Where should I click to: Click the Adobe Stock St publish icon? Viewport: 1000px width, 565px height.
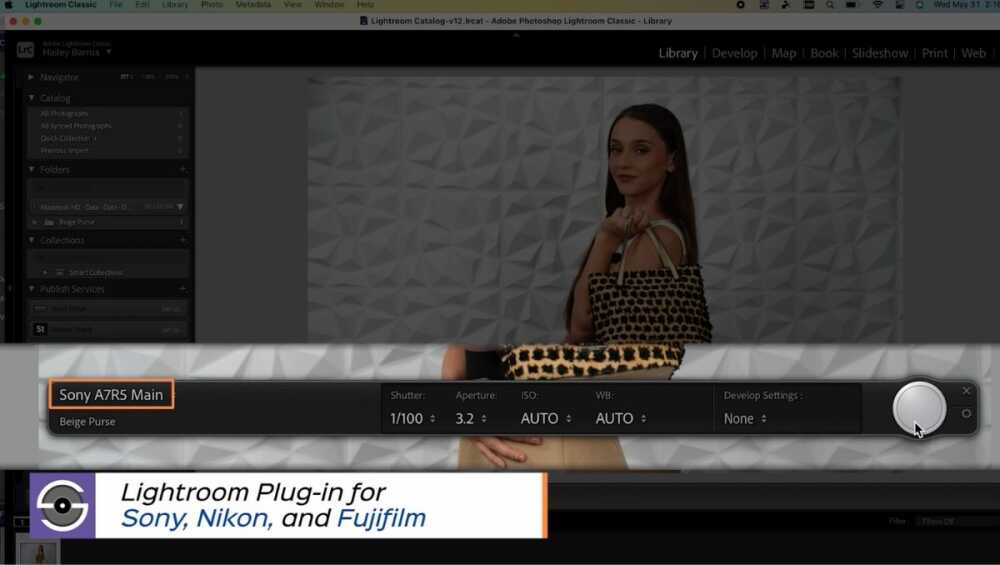pyautogui.click(x=40, y=329)
